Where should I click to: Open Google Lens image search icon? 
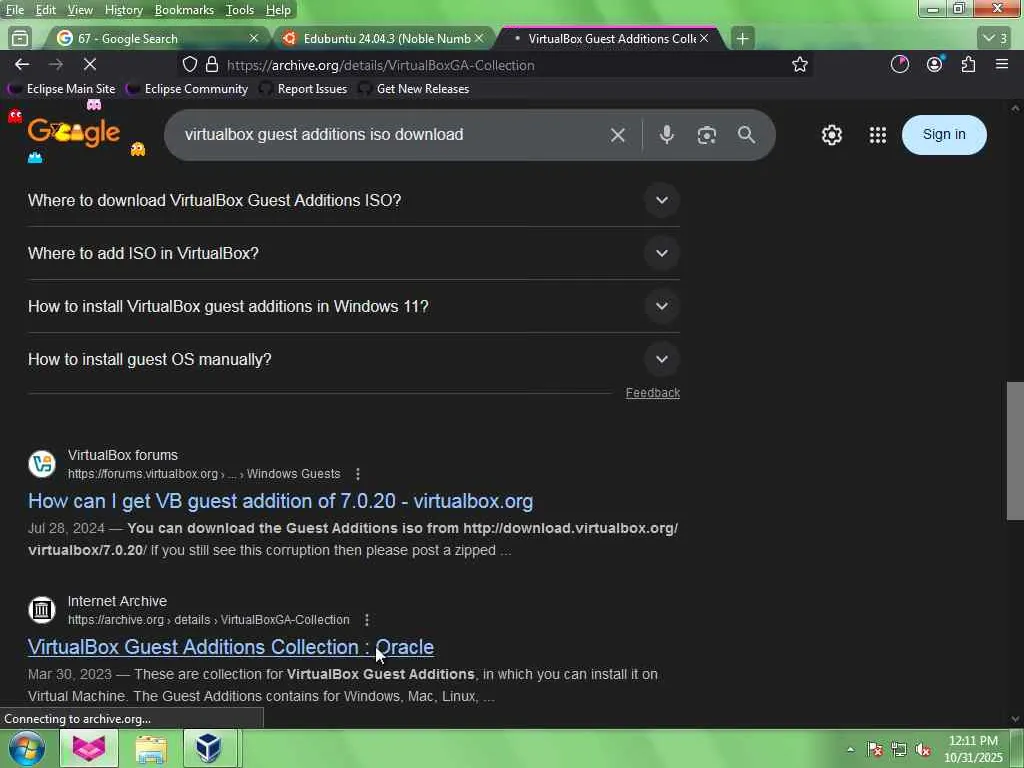point(707,135)
